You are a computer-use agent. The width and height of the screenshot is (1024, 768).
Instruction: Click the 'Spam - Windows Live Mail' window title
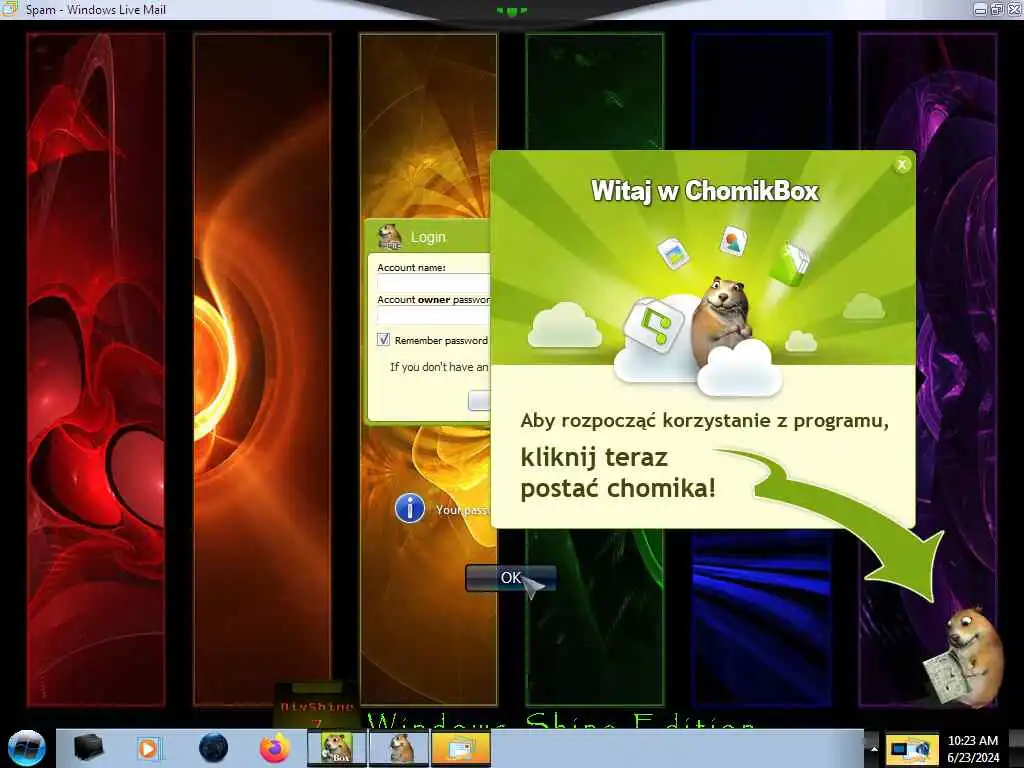coord(96,10)
